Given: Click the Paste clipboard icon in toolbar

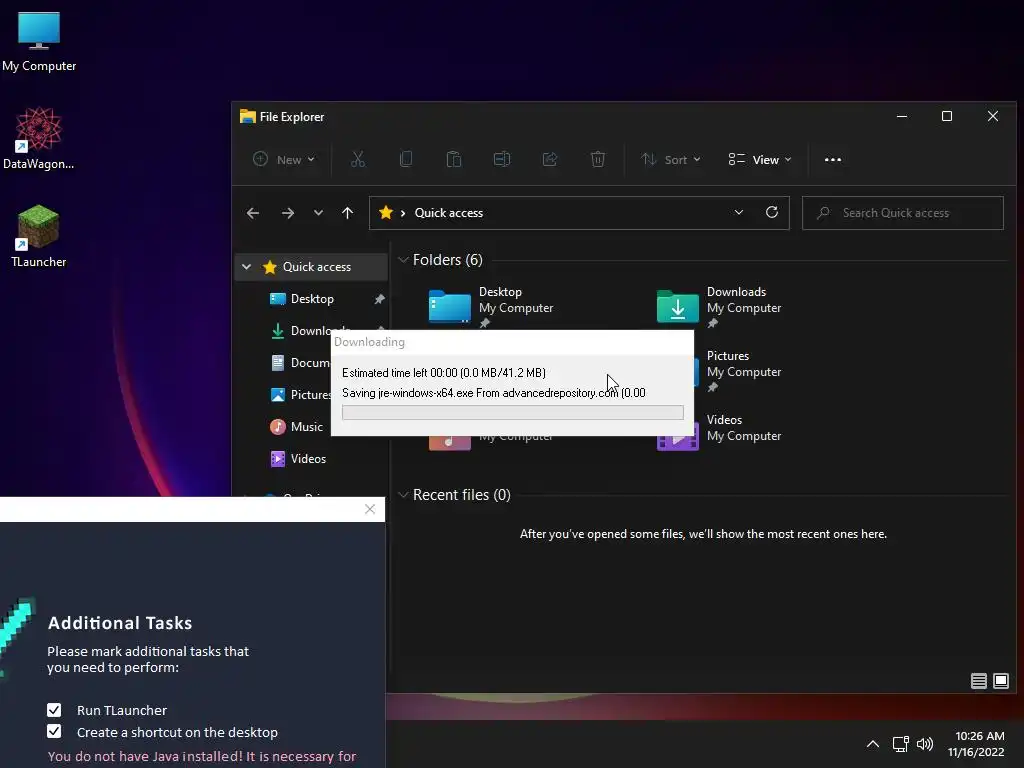Looking at the screenshot, I should click(454, 159).
